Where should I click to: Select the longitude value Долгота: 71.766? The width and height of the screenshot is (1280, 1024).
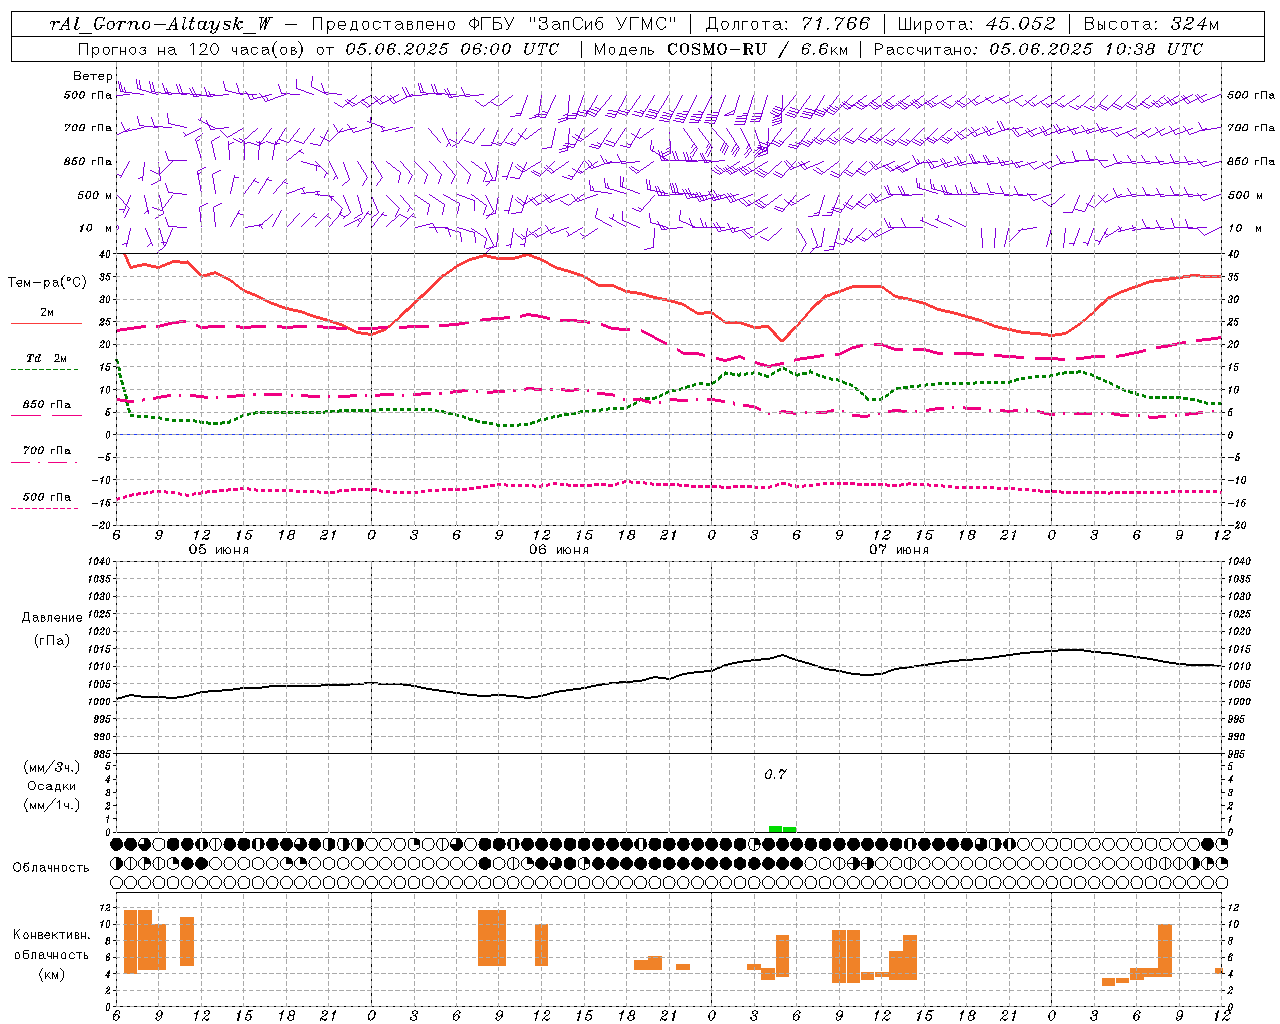click(788, 25)
